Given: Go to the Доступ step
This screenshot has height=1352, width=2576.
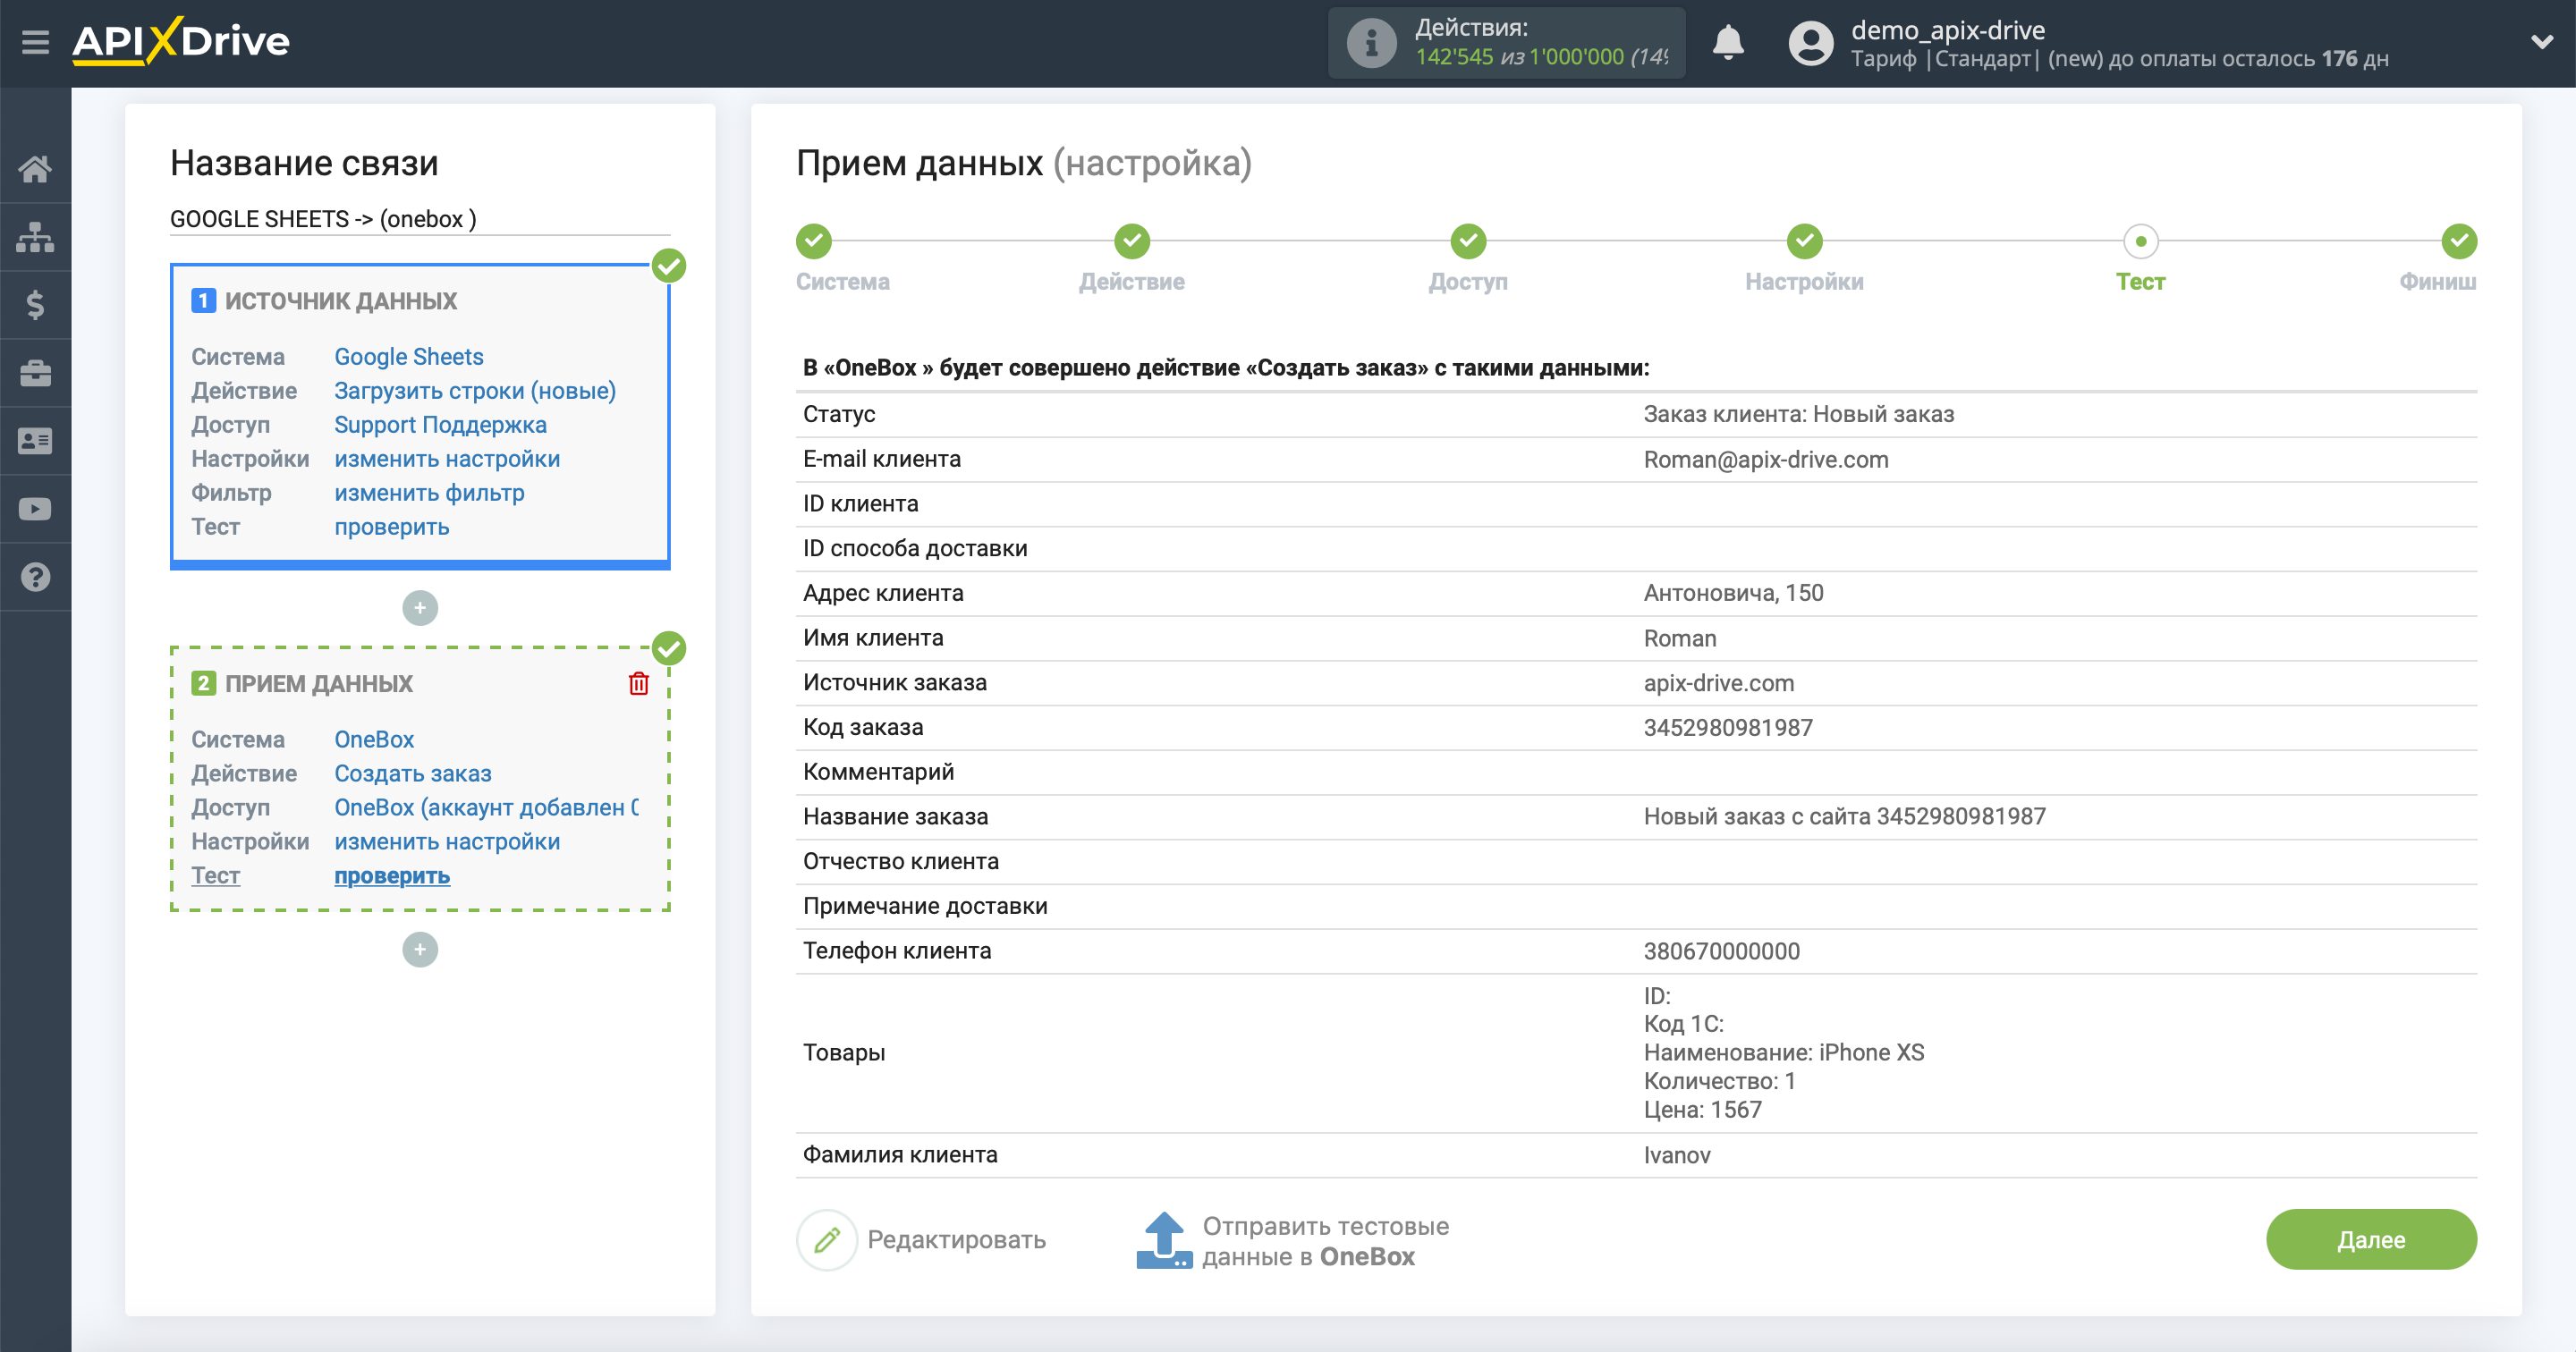Looking at the screenshot, I should coord(1468,240).
